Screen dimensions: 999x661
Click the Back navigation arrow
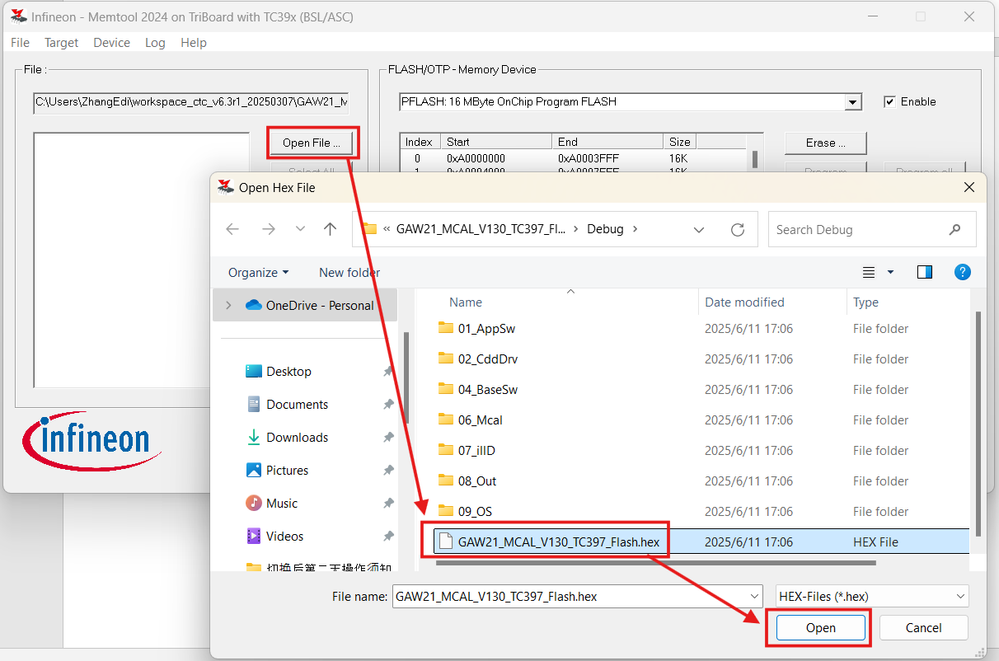click(232, 229)
